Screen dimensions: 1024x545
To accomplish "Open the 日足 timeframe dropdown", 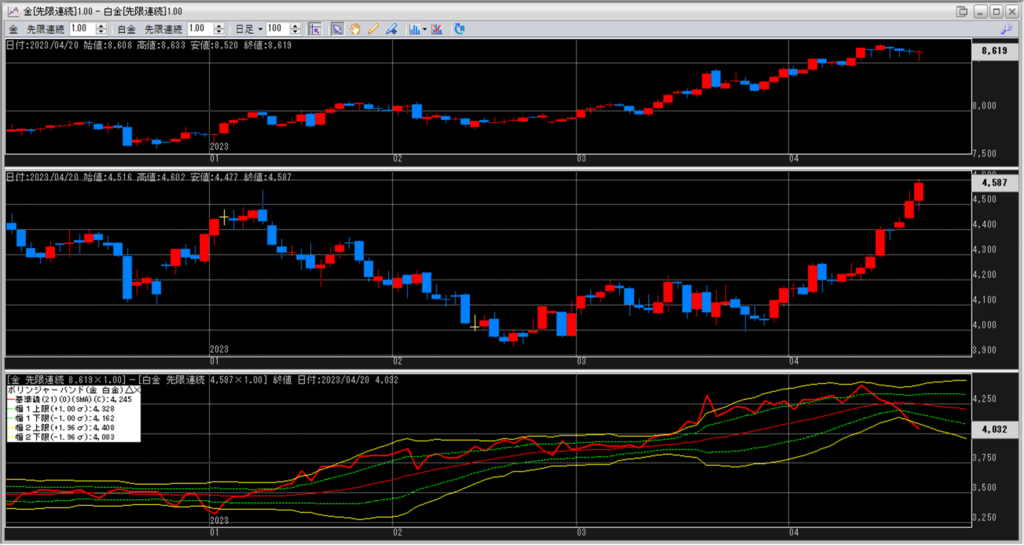I will point(249,29).
